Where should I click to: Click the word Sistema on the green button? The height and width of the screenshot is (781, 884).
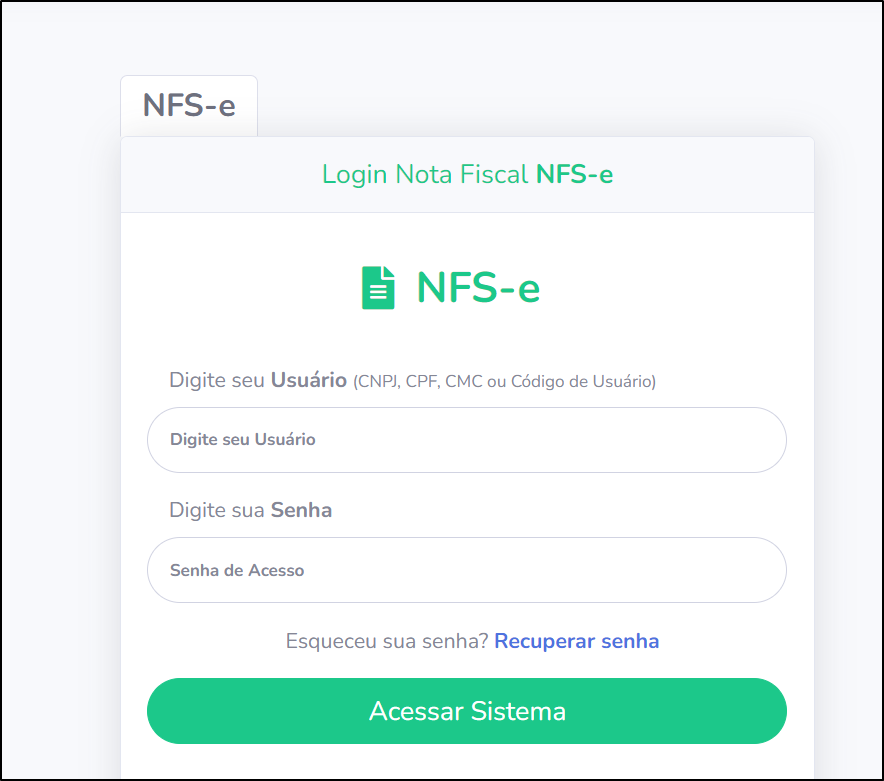point(518,711)
